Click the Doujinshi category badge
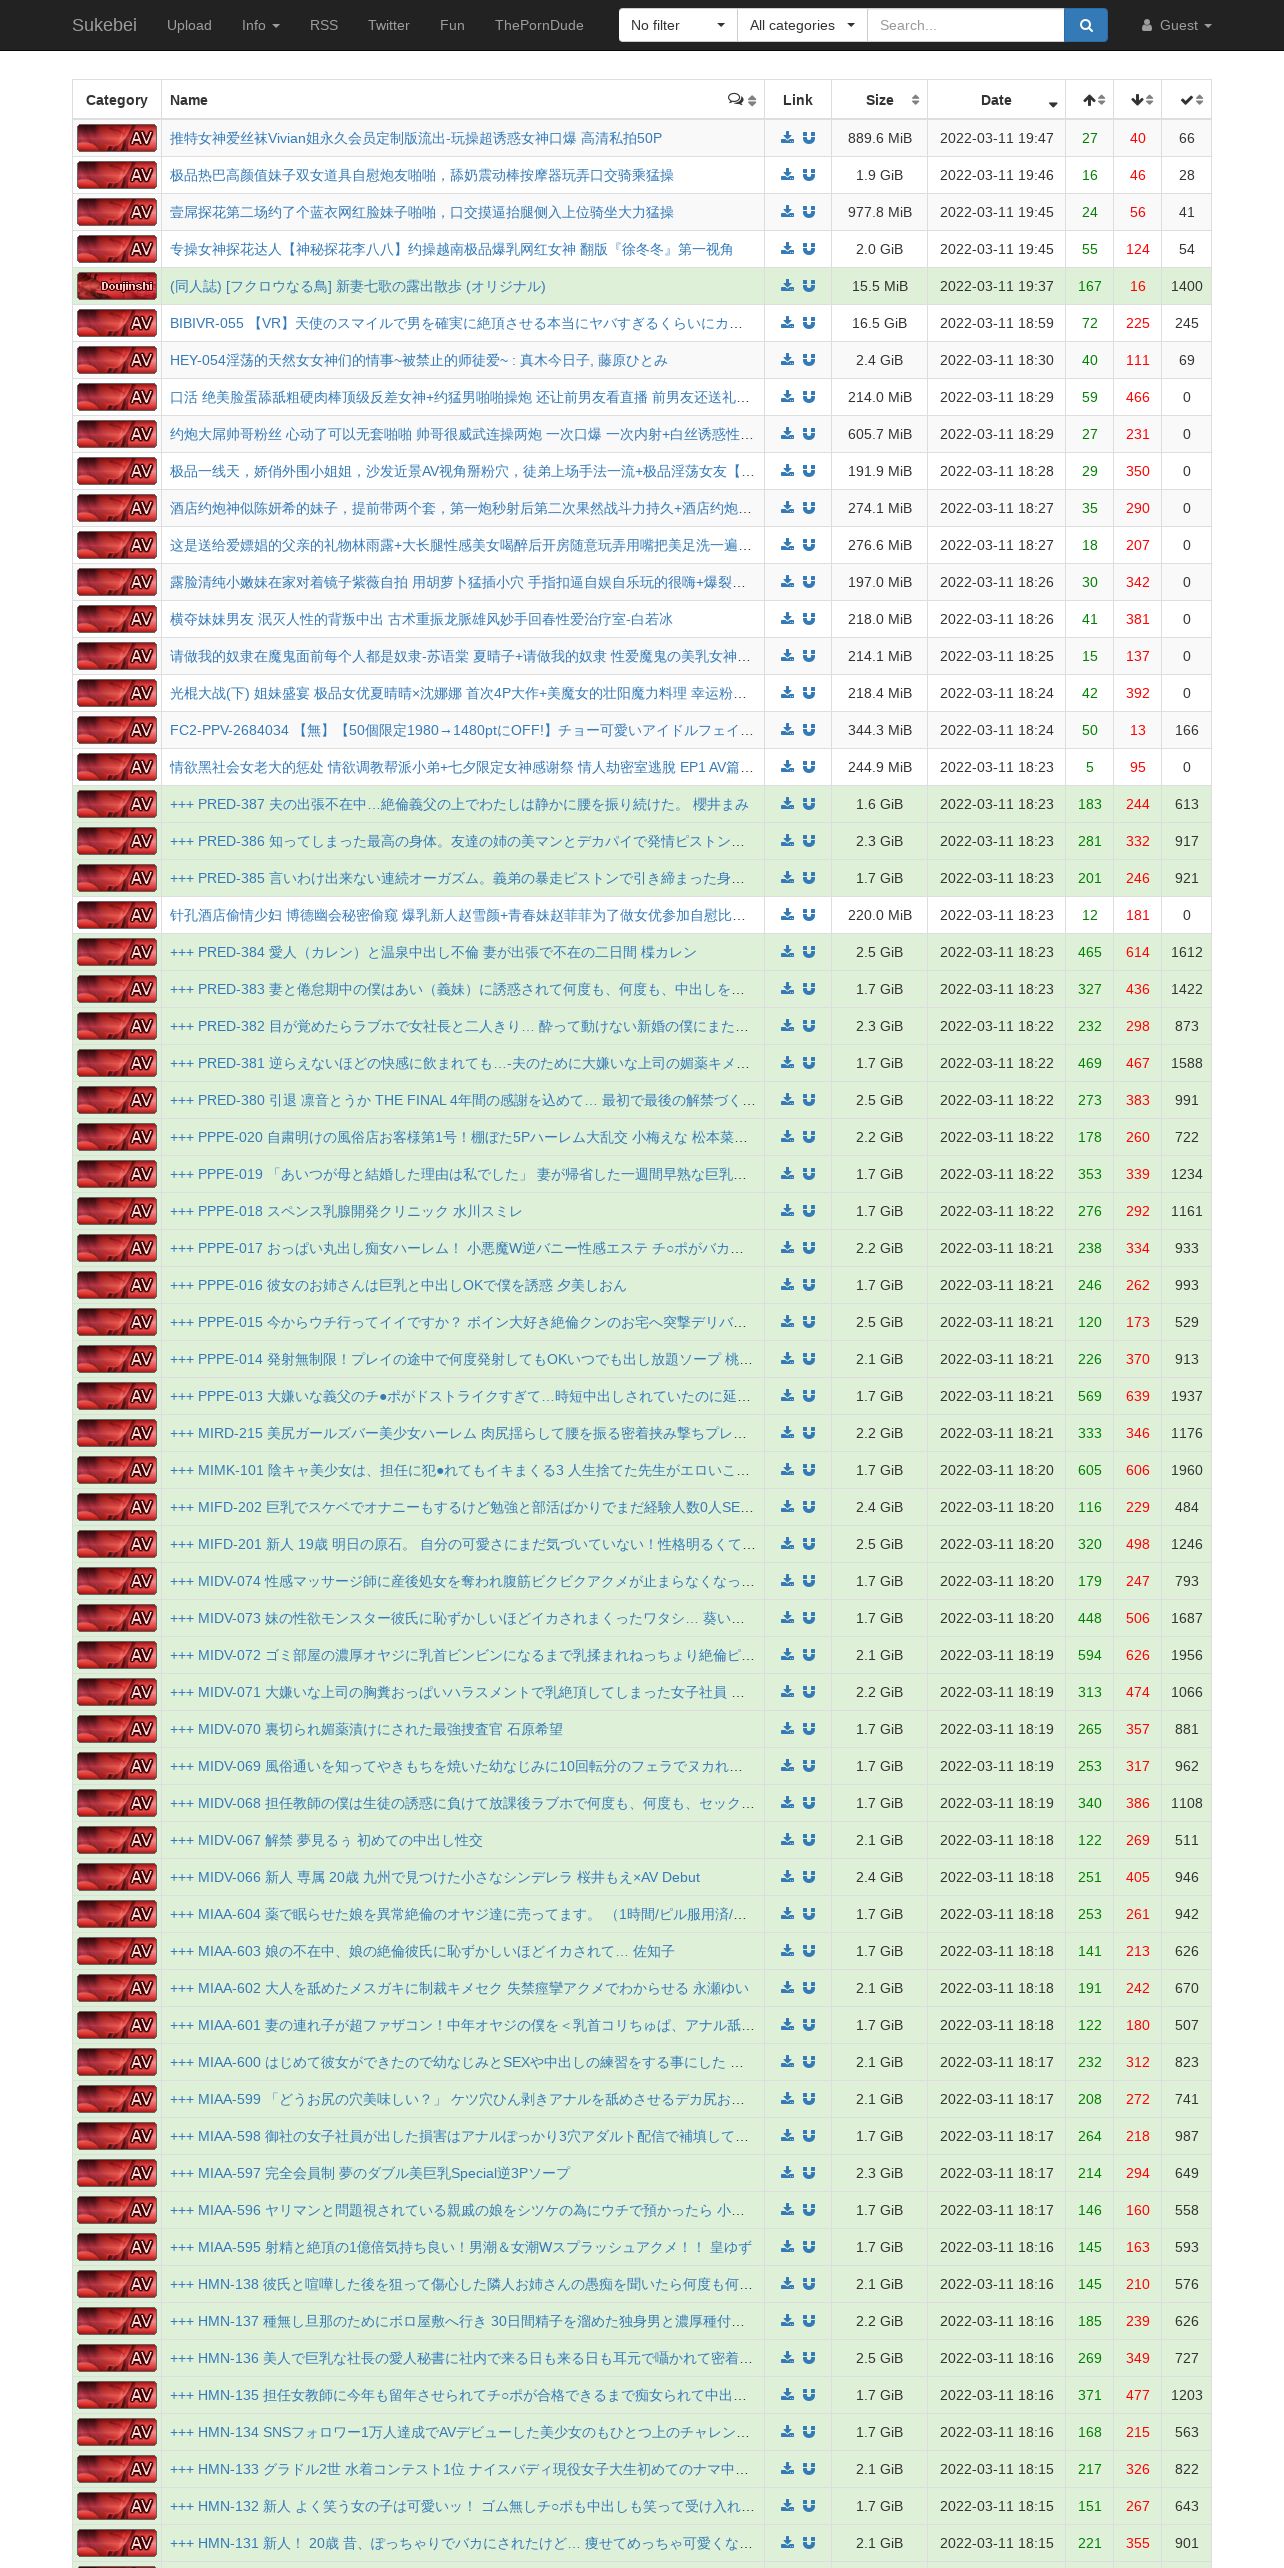This screenshot has height=2568, width=1284. click(117, 286)
